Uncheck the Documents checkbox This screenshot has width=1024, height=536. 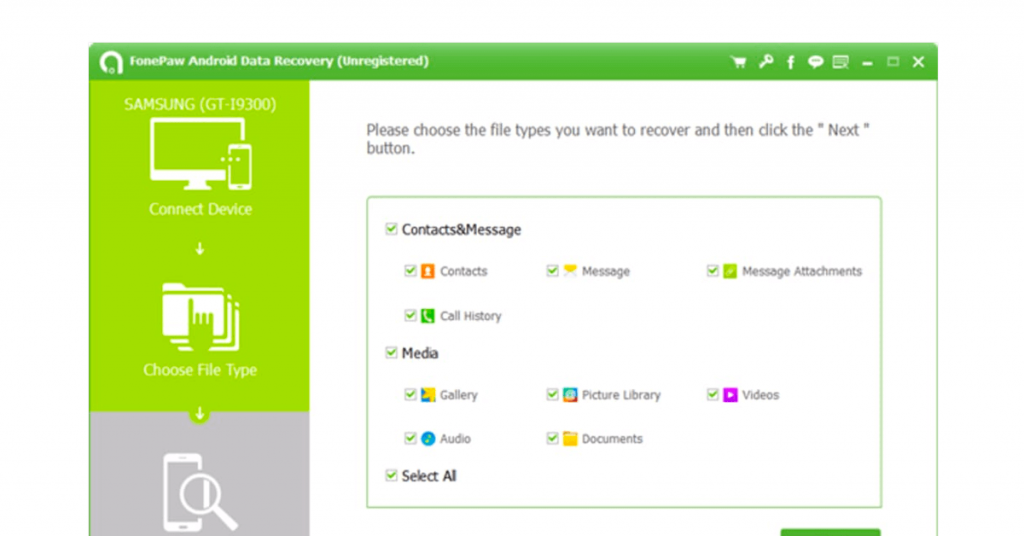pyautogui.click(x=552, y=438)
